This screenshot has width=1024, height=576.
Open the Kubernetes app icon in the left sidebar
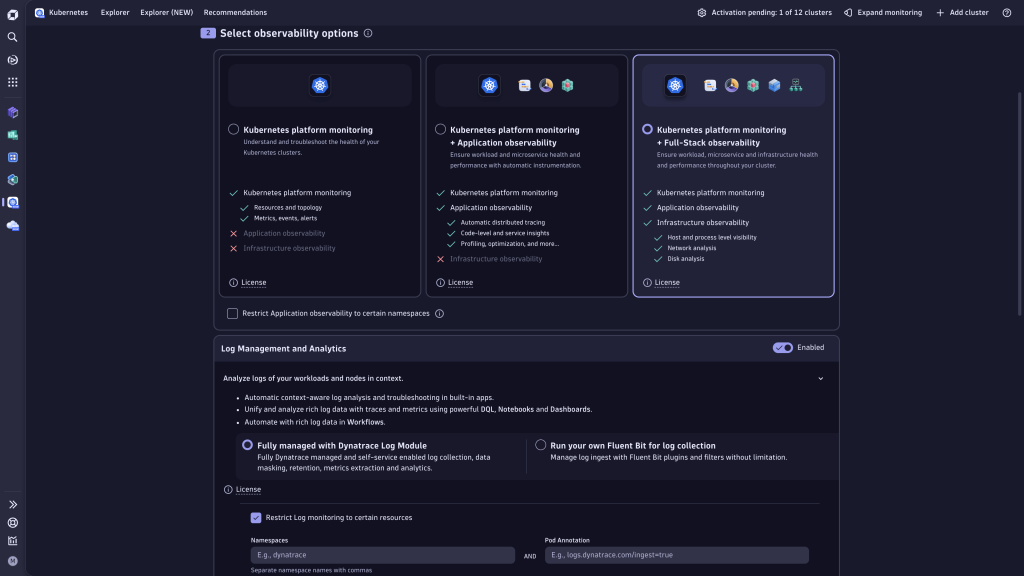coord(12,201)
